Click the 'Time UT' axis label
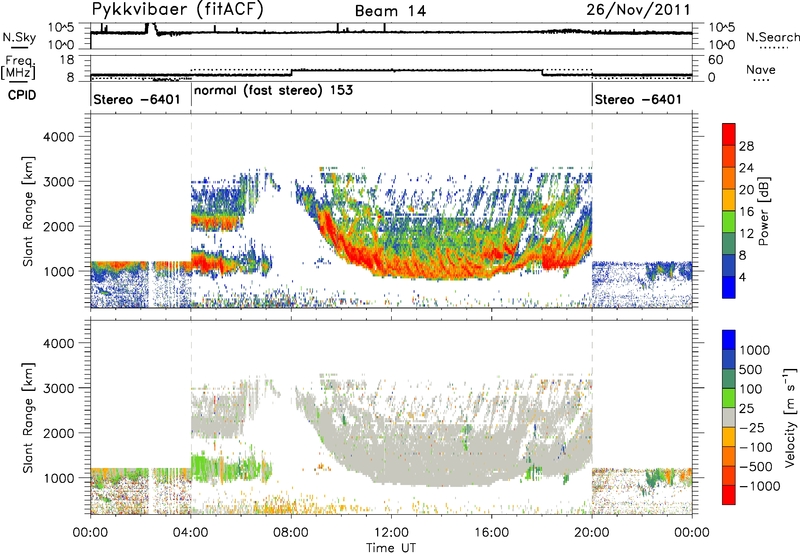The image size is (800, 554). (391, 548)
